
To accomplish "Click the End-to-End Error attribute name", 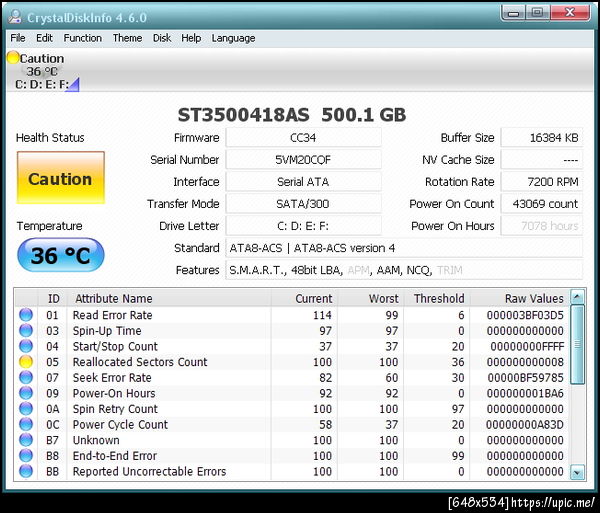I will point(115,456).
